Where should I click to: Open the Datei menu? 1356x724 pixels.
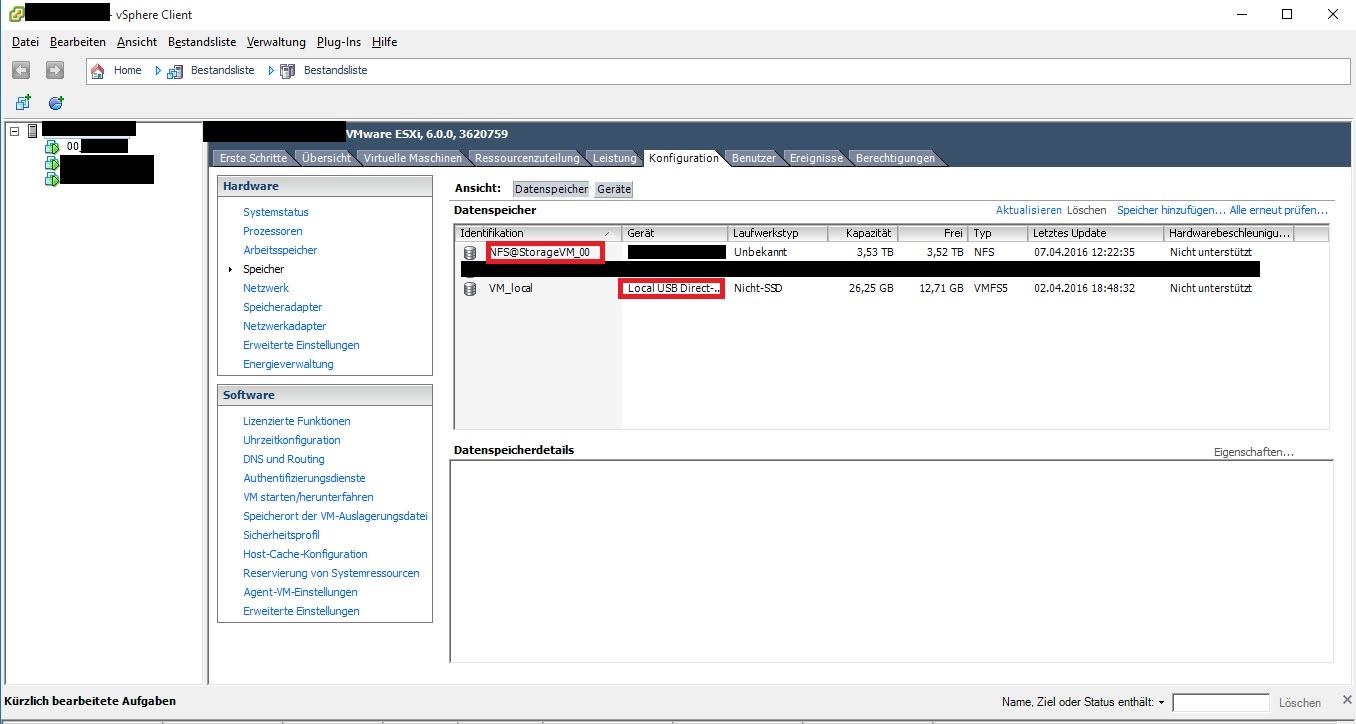pos(25,42)
